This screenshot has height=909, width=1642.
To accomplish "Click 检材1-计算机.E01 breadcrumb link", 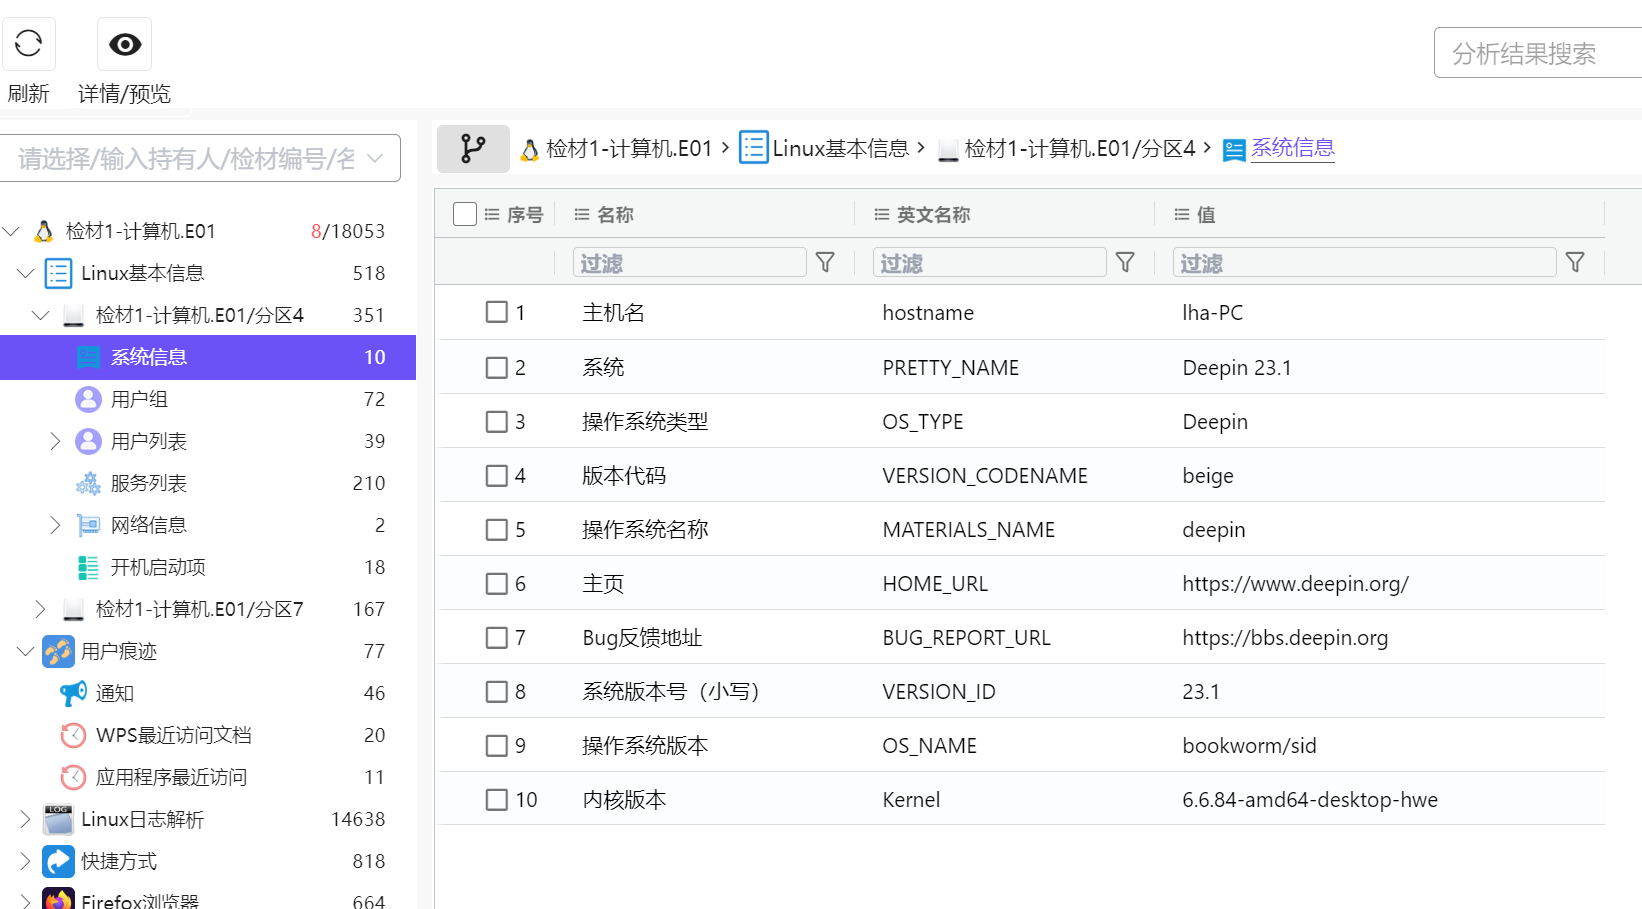I will (x=629, y=149).
